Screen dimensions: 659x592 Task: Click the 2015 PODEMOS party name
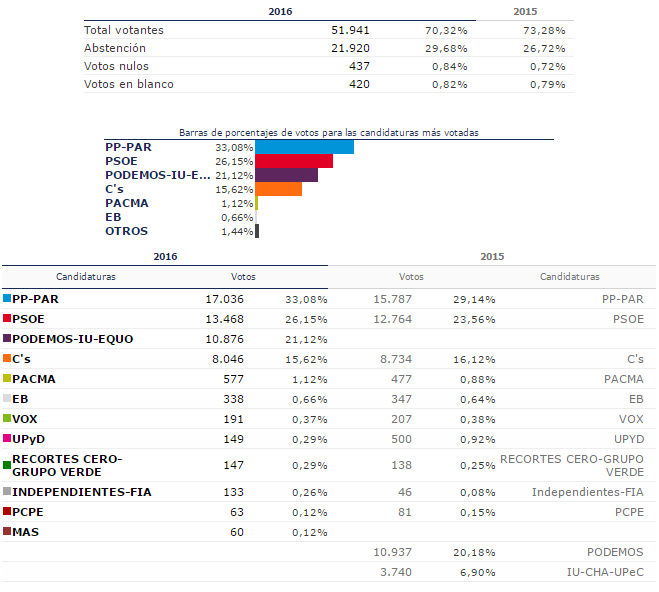615,552
